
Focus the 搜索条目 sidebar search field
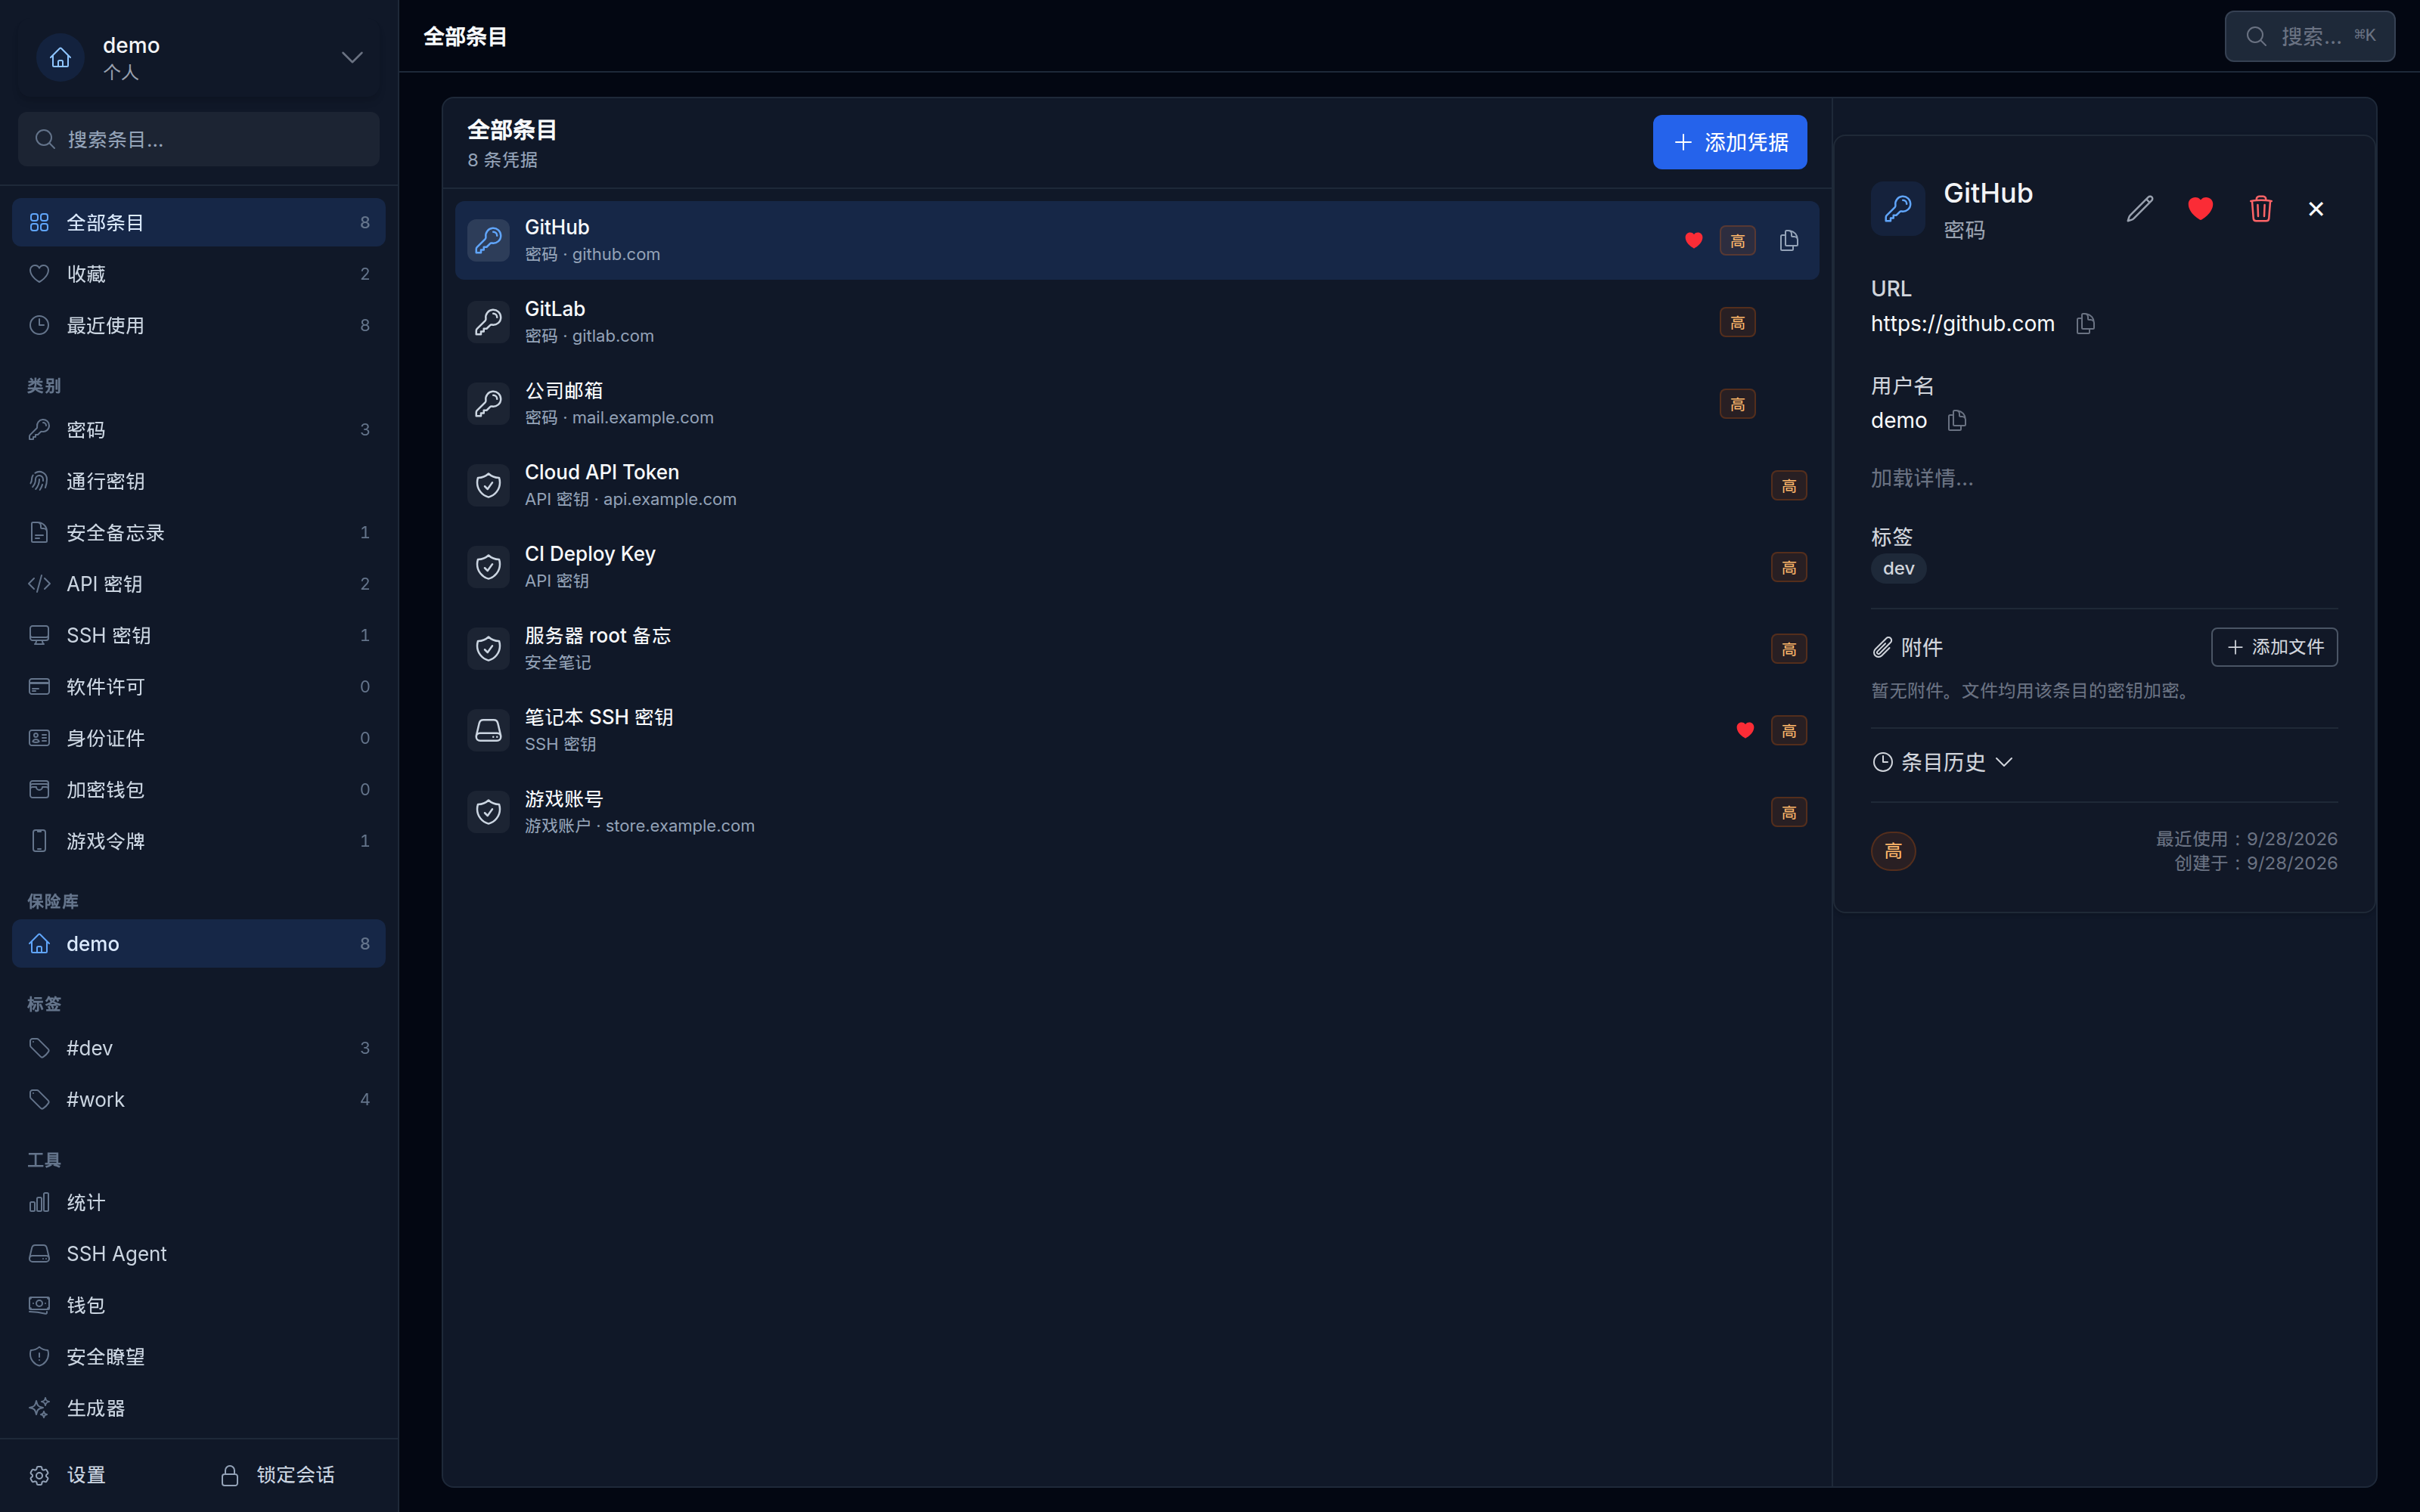tap(198, 139)
